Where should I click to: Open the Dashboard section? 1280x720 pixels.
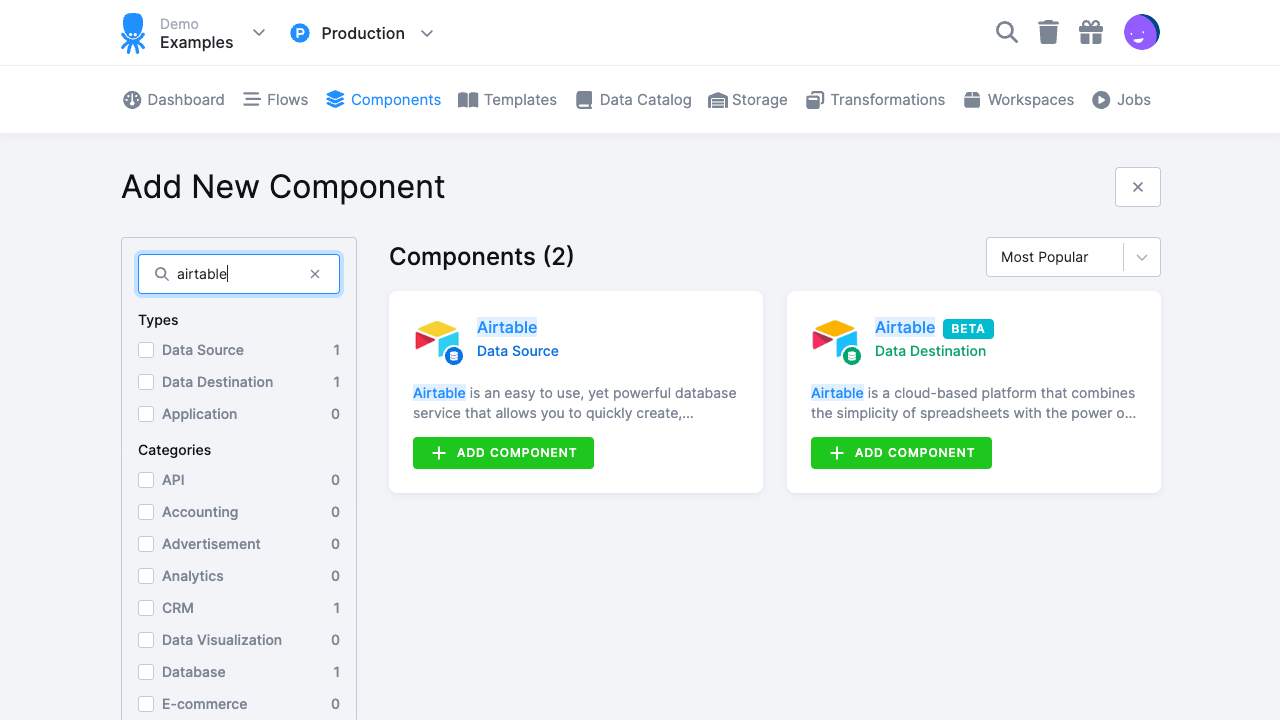coord(173,99)
